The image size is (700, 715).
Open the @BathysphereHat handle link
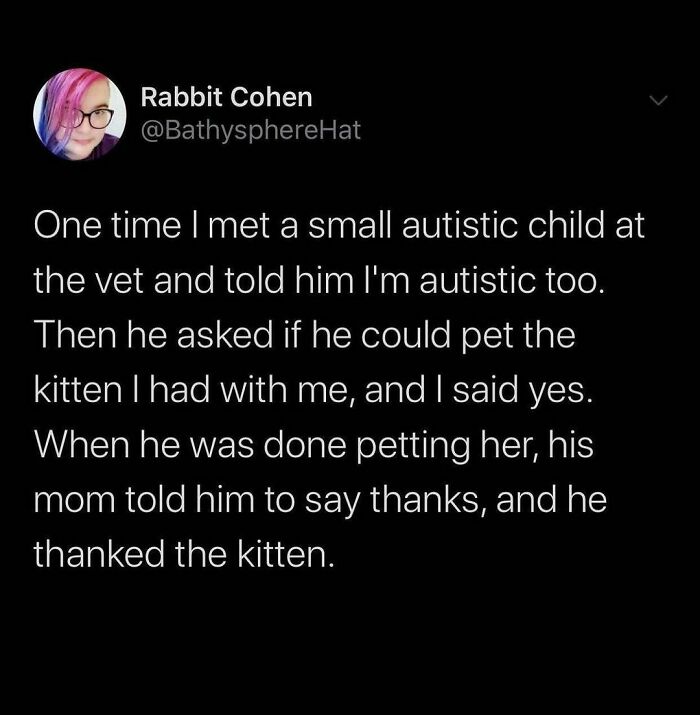(x=251, y=130)
